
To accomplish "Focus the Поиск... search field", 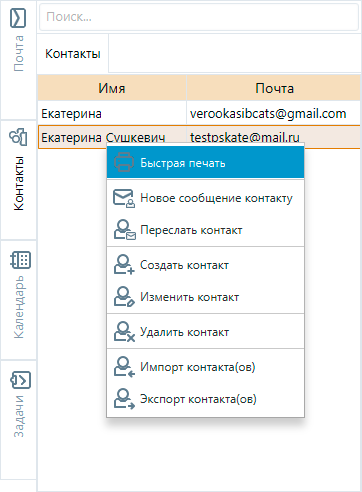I will point(199,17).
